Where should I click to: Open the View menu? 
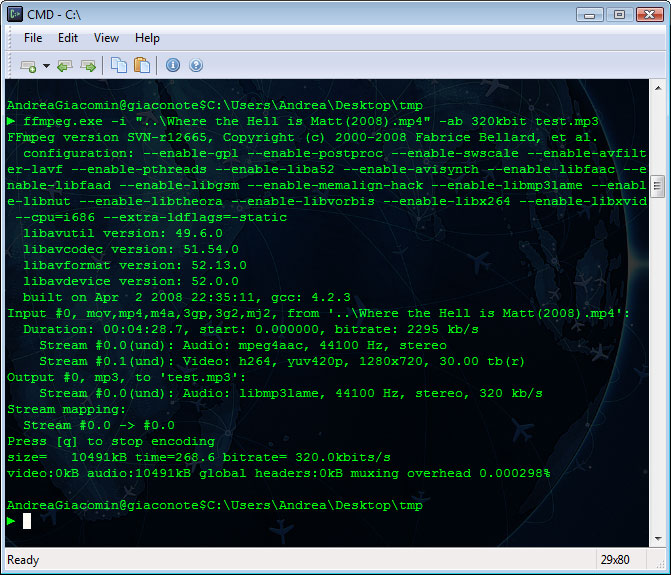pyautogui.click(x=106, y=38)
